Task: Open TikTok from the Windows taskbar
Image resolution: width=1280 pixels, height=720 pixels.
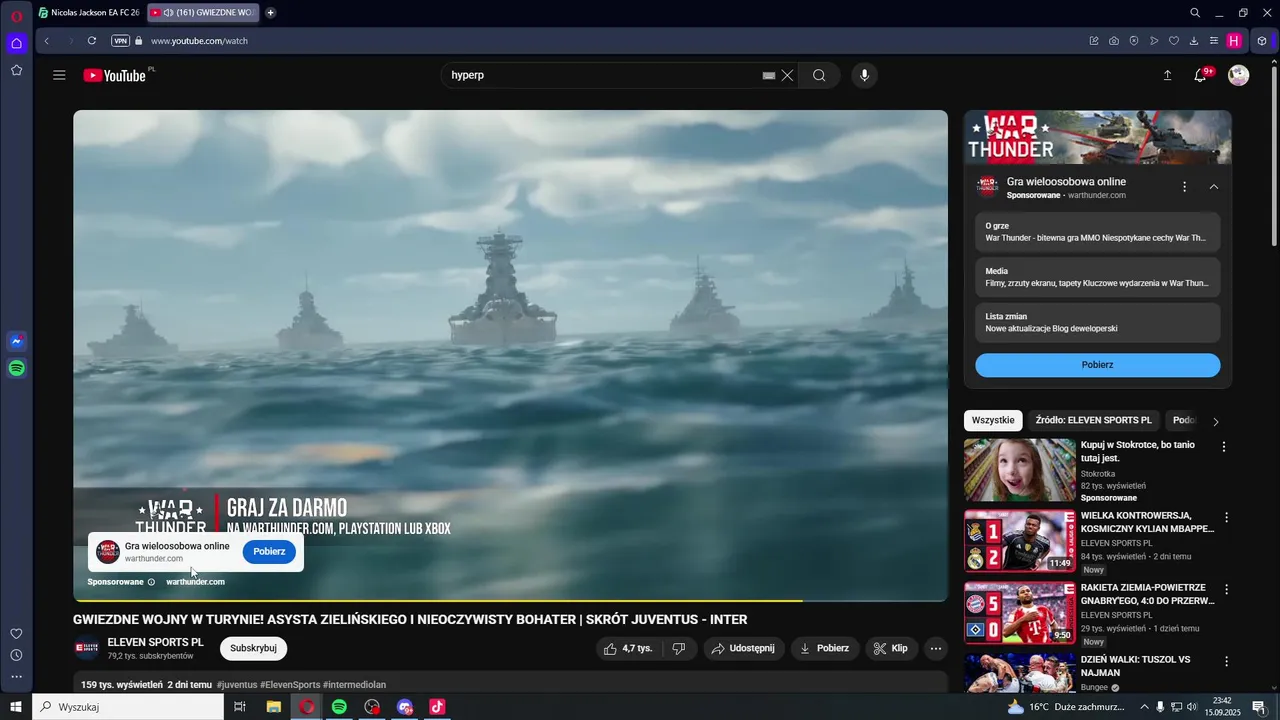Action: pyautogui.click(x=437, y=707)
